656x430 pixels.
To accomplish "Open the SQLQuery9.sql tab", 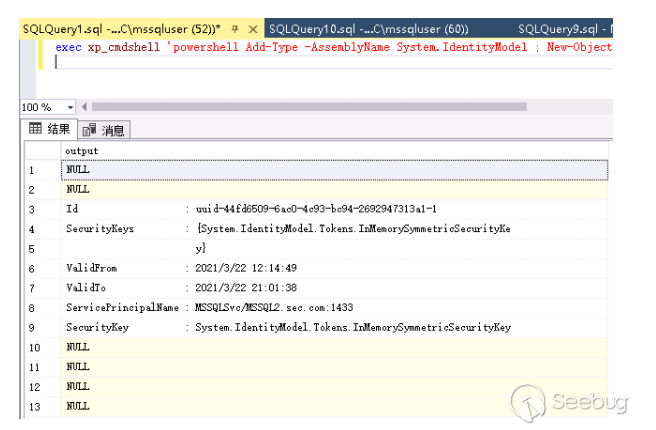I will [564, 29].
